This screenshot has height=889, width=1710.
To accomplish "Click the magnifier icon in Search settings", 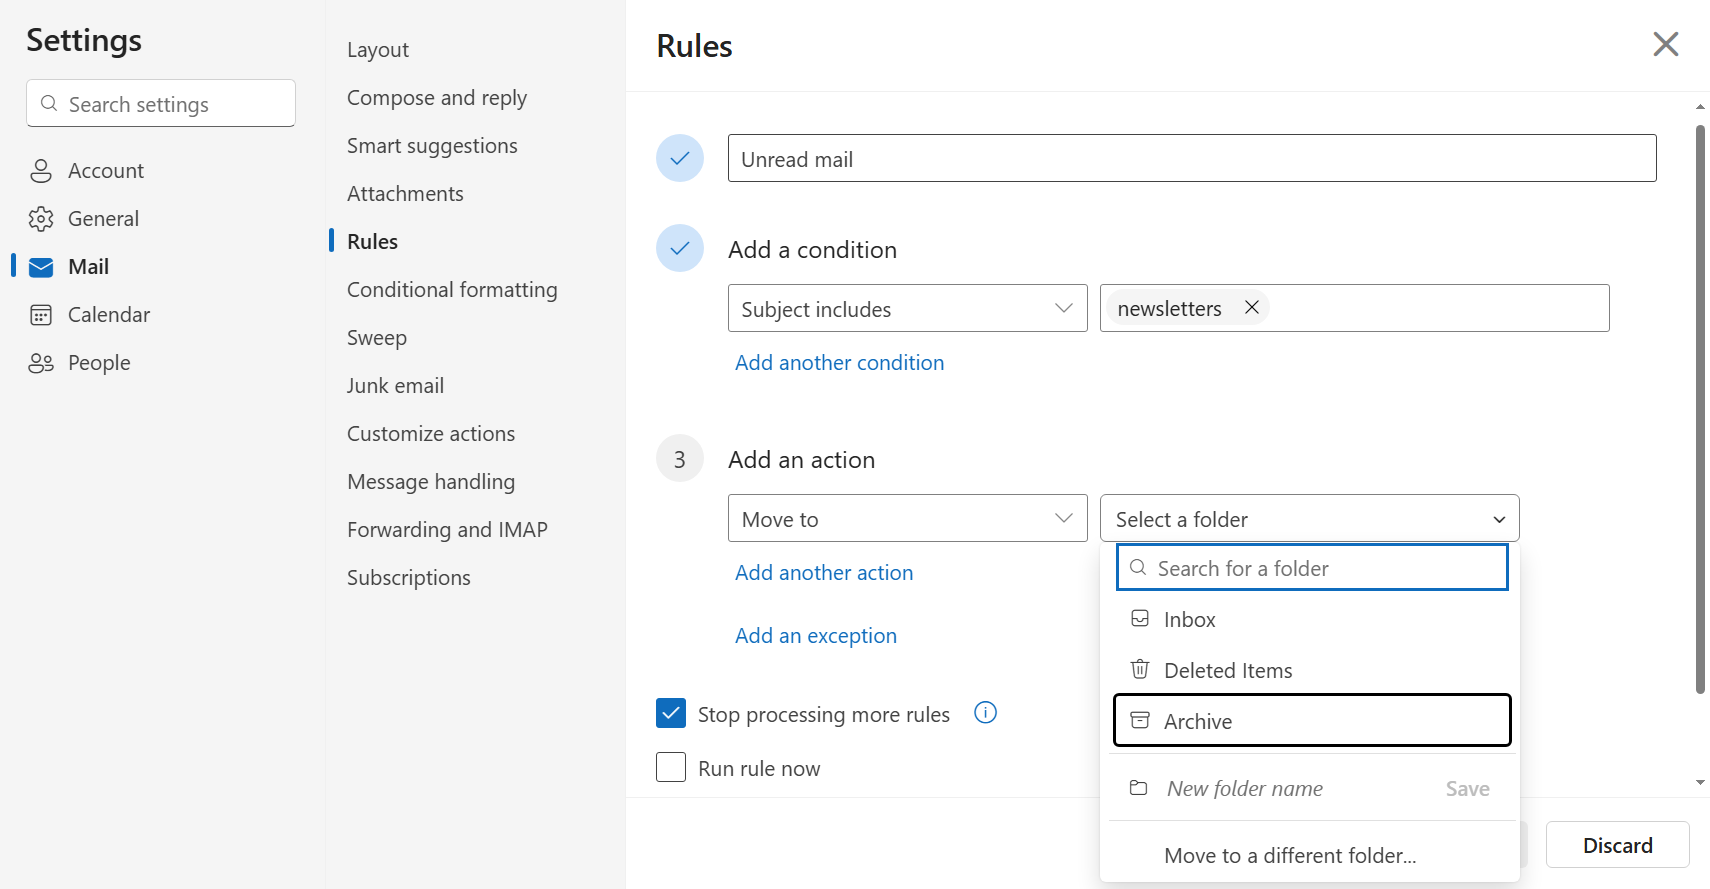I will [49, 103].
